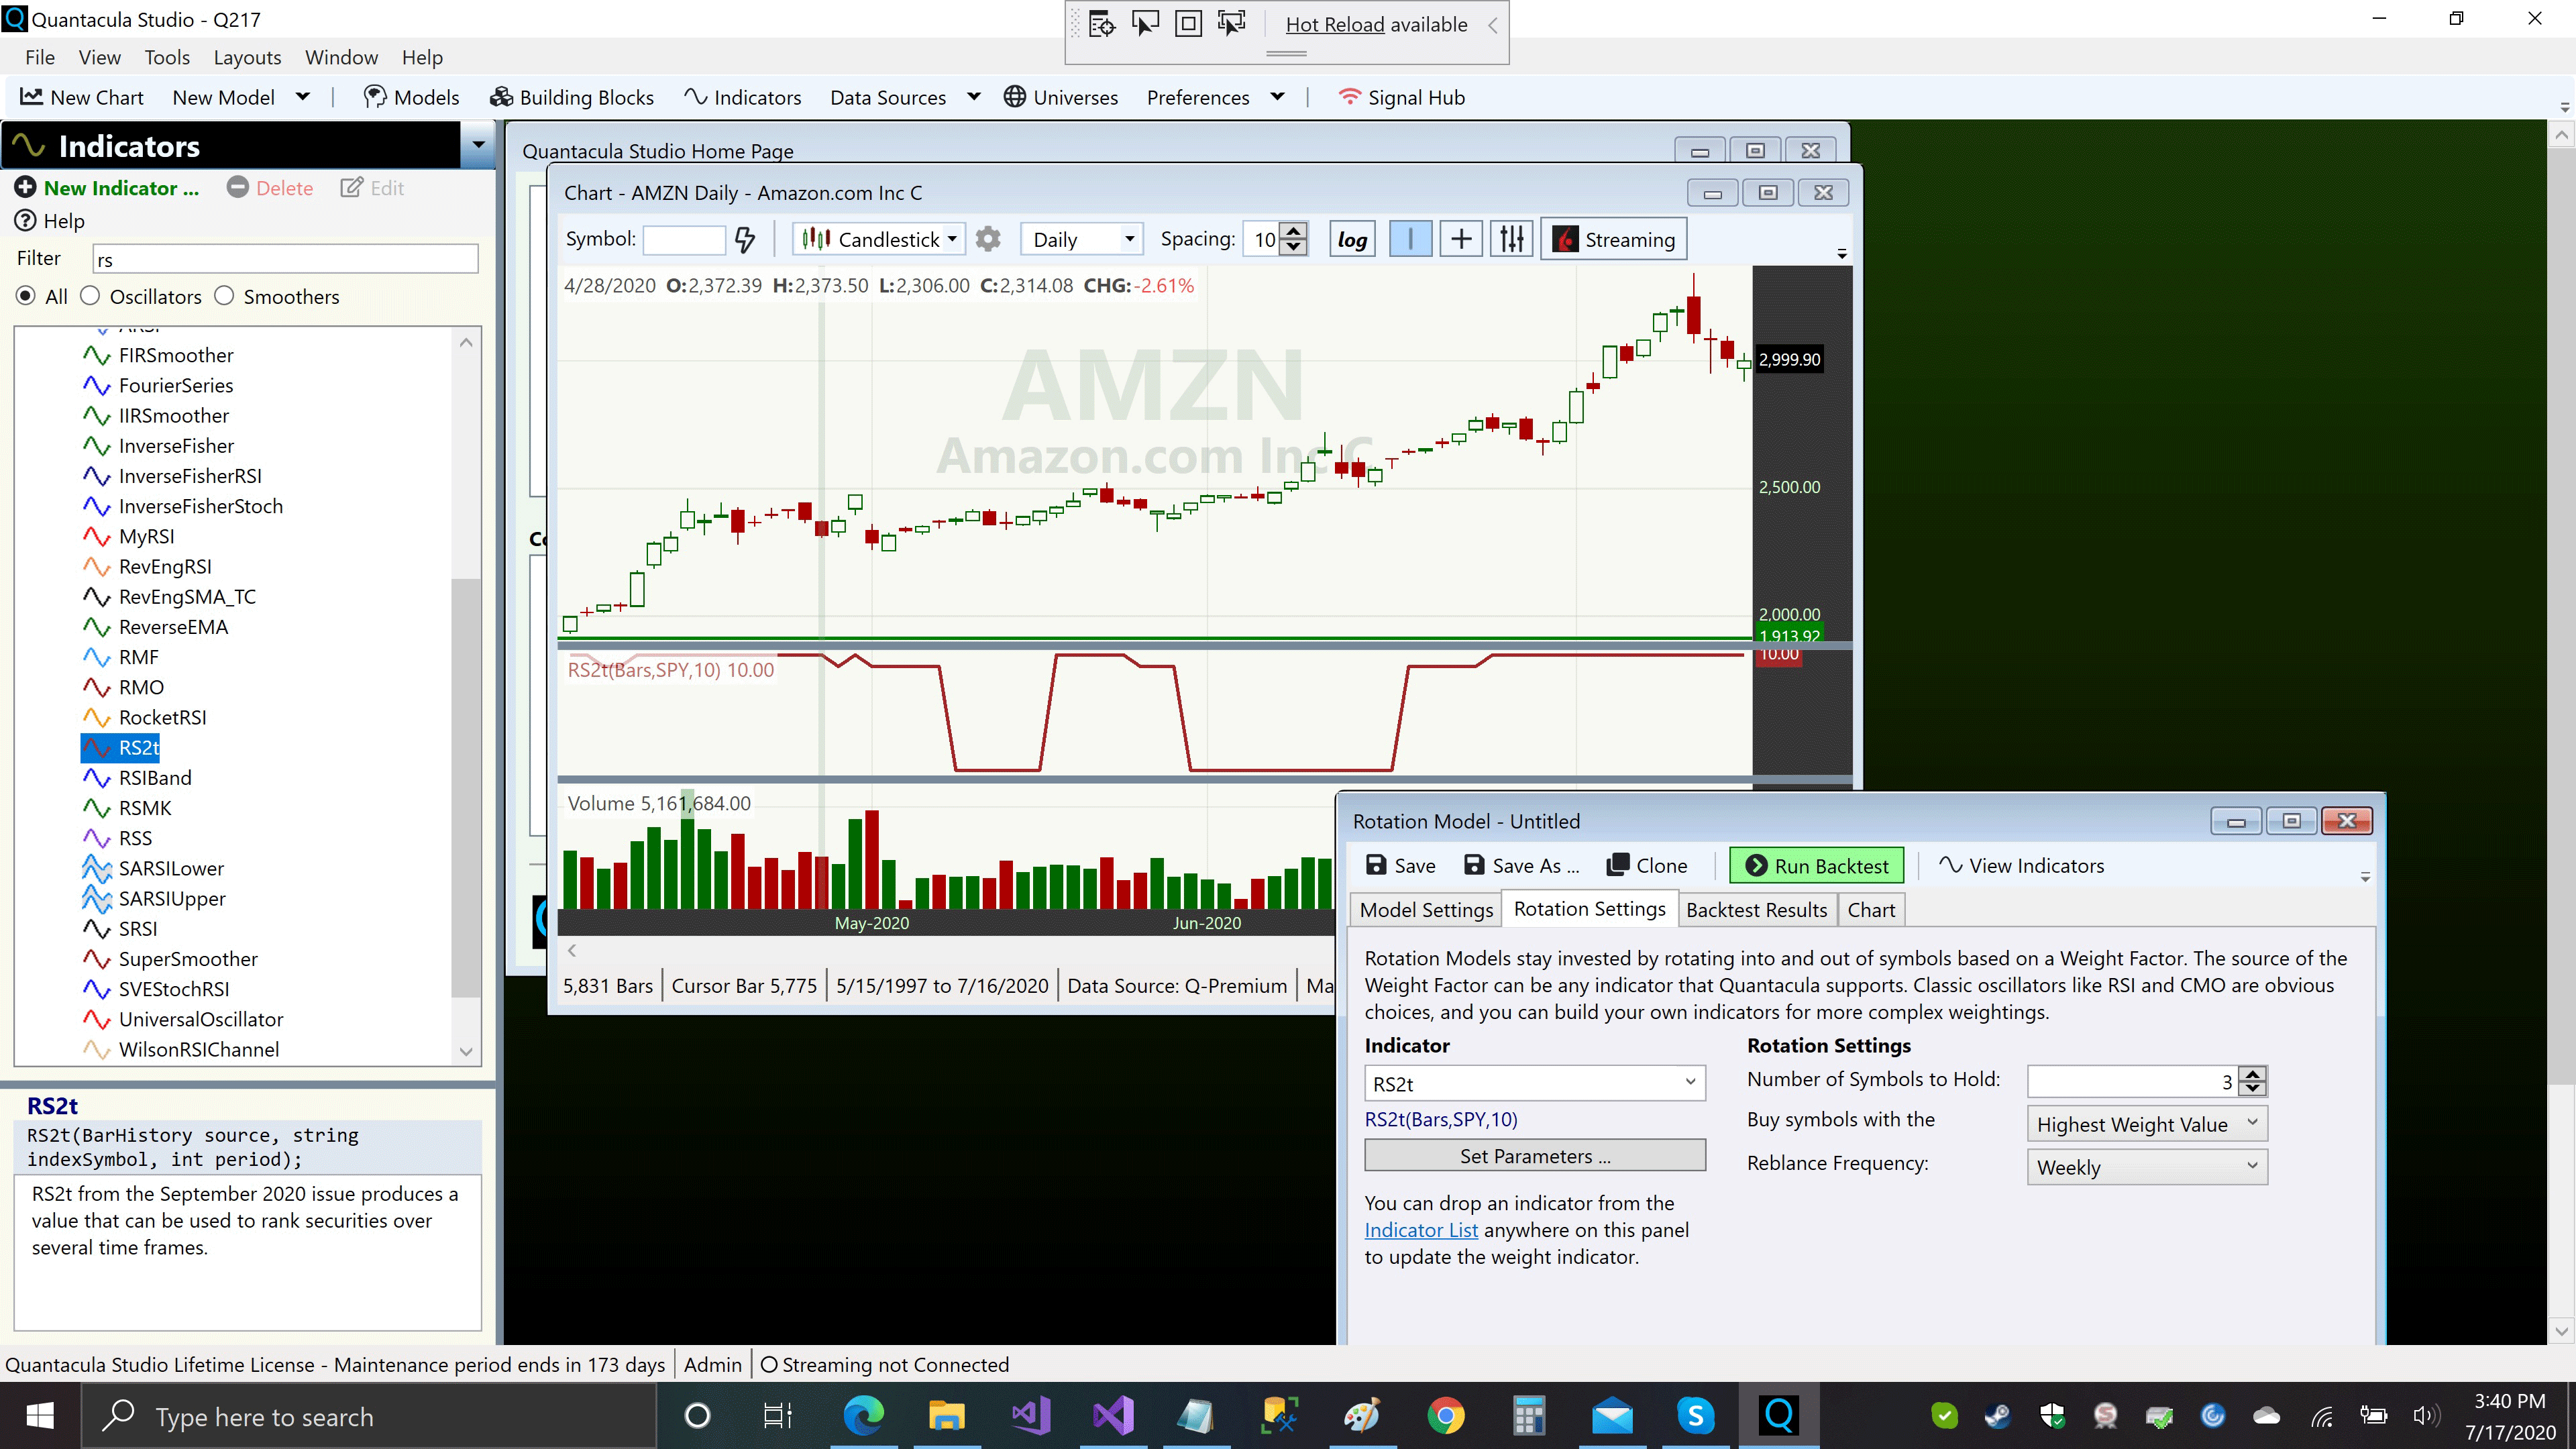Click the Delete indicator button
This screenshot has width=2576, height=1449.
pyautogui.click(x=270, y=187)
